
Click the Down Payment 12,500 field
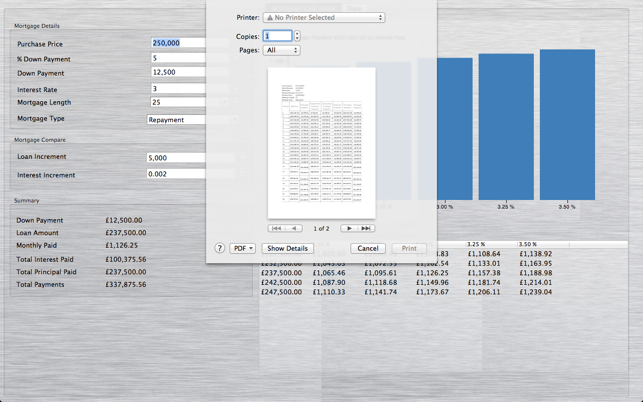coord(178,72)
